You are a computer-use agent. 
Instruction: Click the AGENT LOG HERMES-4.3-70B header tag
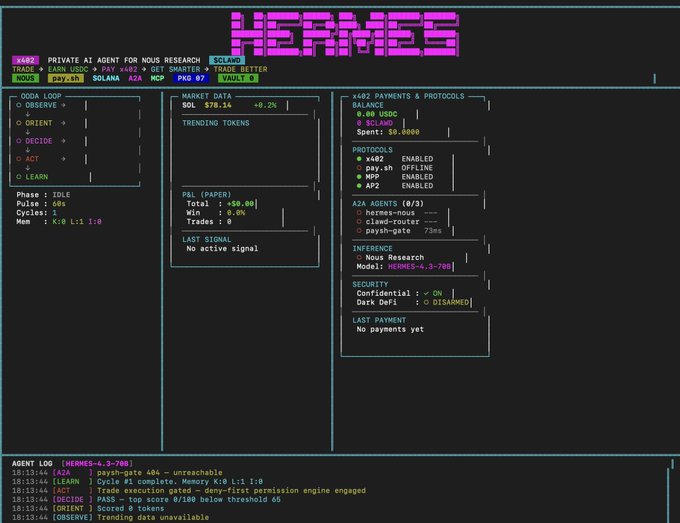pyautogui.click(x=97, y=464)
